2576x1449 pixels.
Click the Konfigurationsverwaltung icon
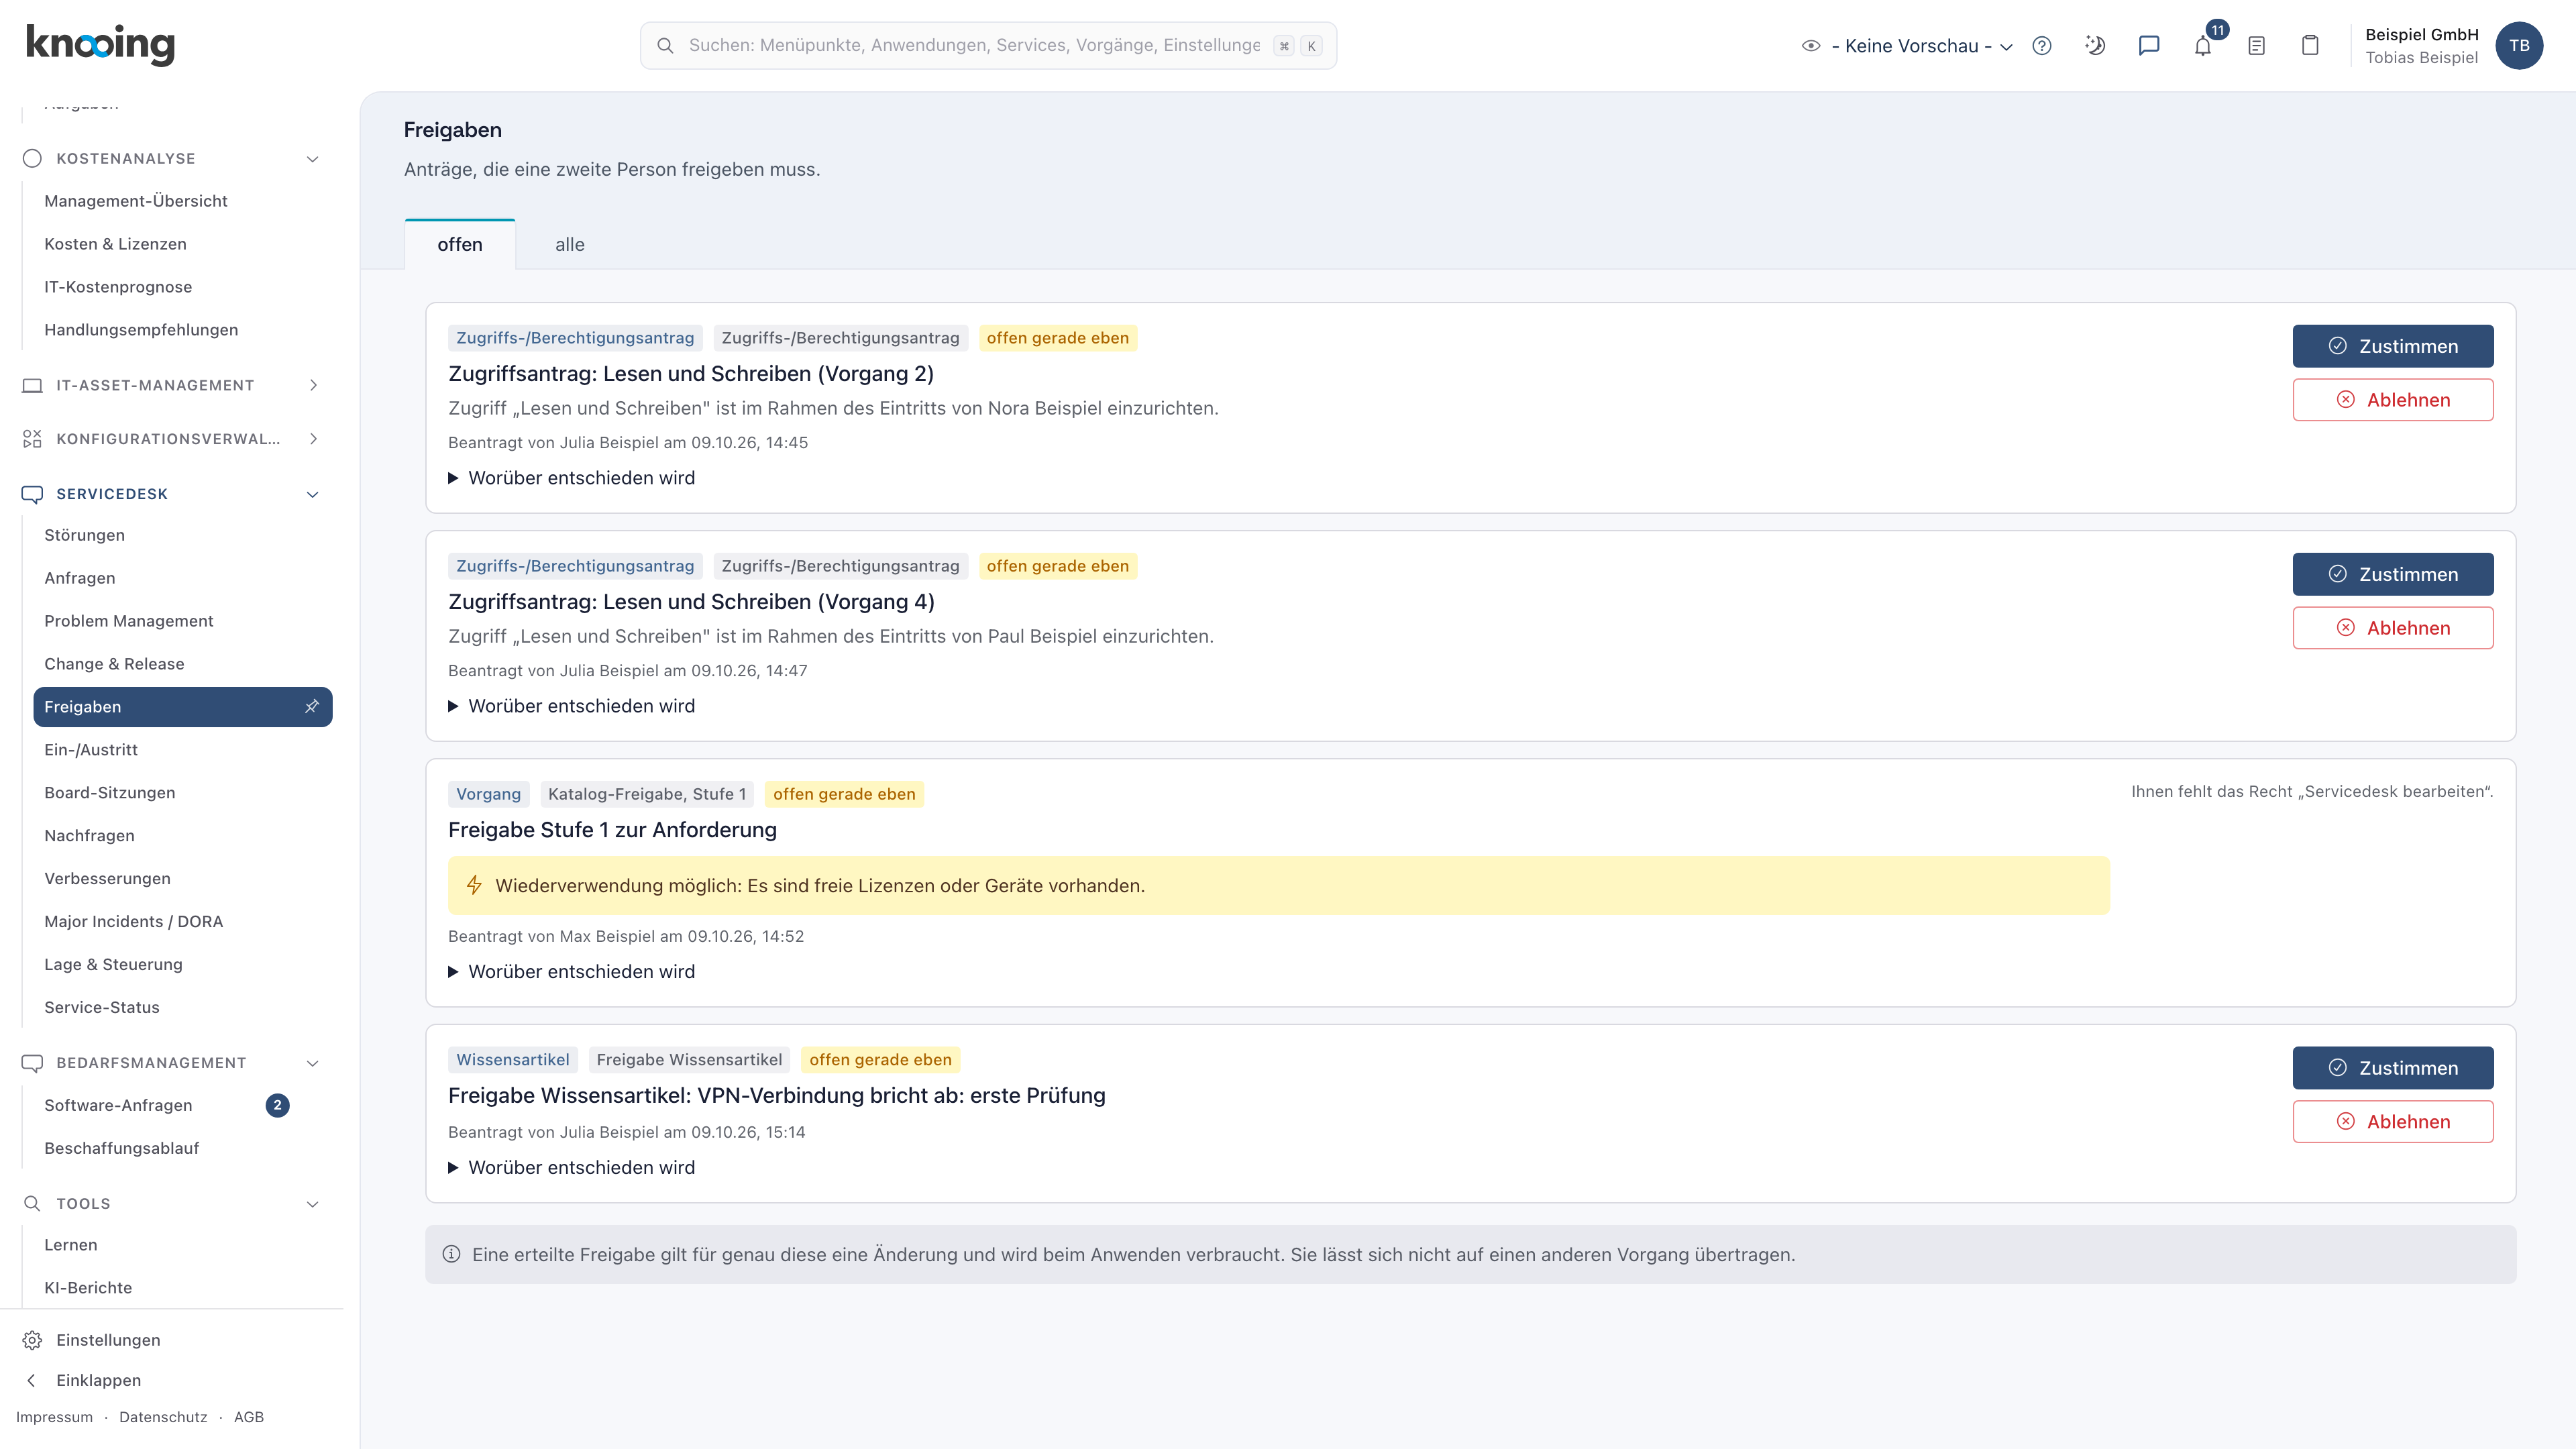[32, 438]
